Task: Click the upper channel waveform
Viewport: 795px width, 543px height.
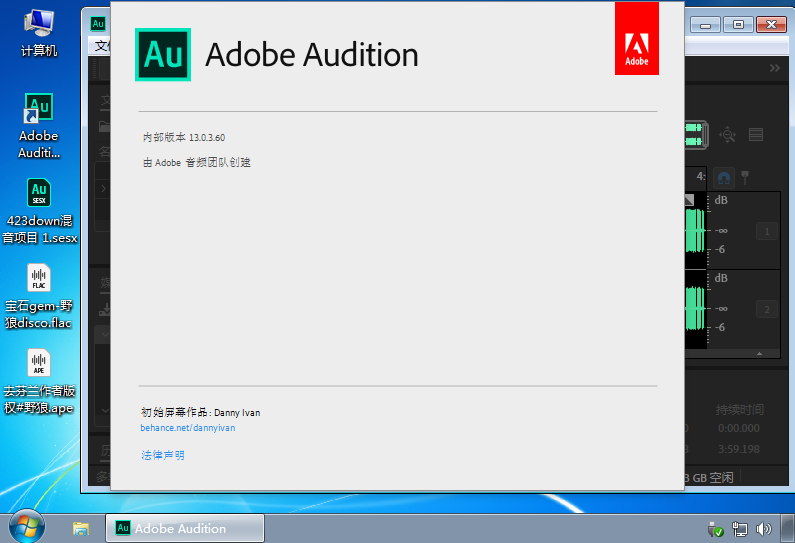Action: coord(696,231)
